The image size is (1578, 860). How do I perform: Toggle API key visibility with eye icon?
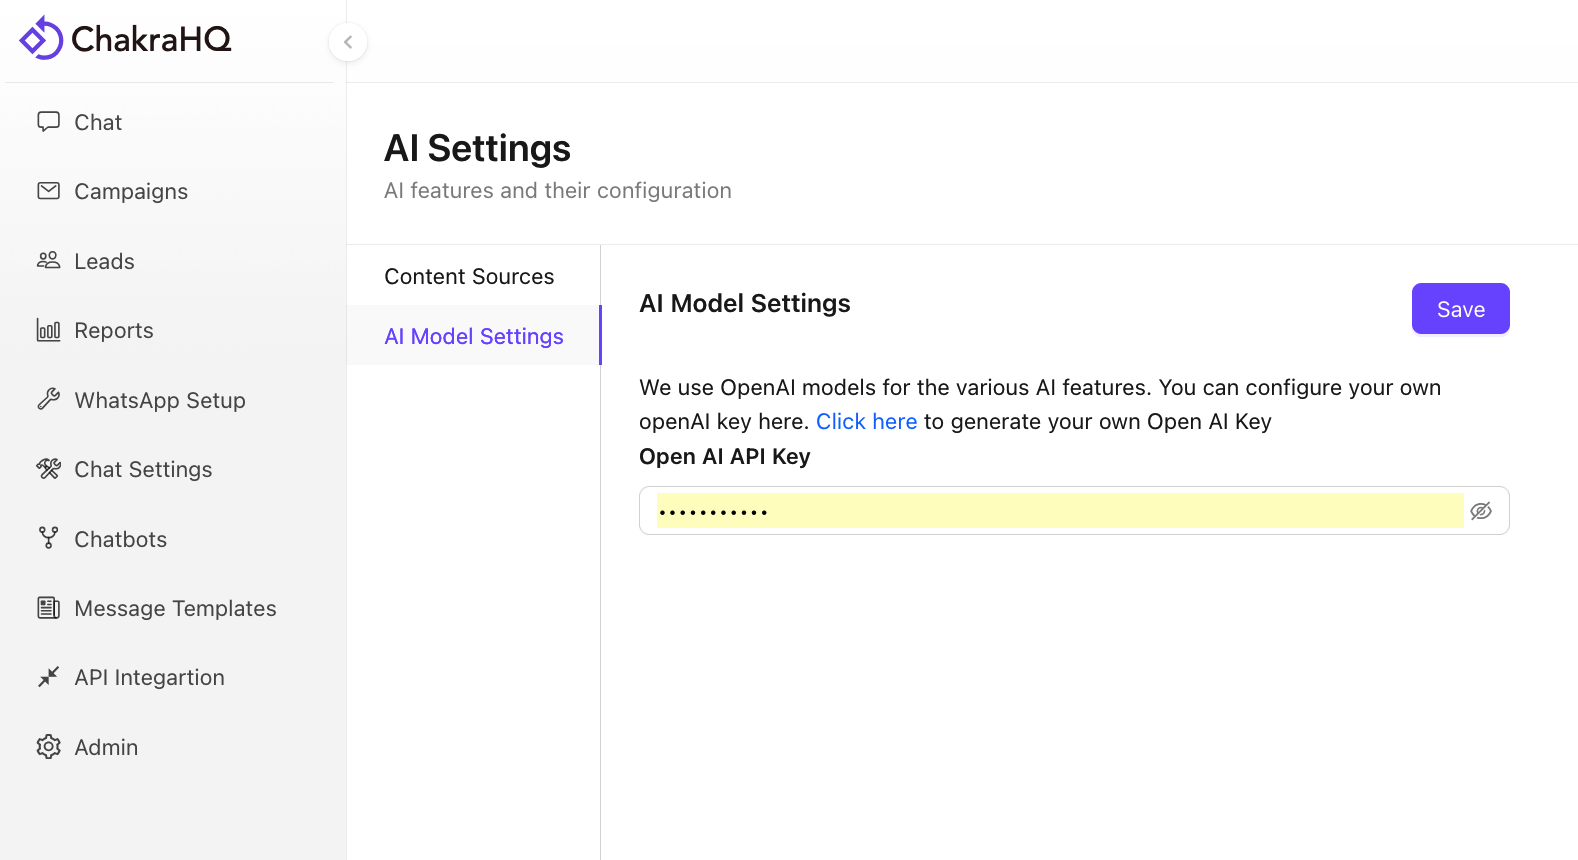pos(1481,511)
